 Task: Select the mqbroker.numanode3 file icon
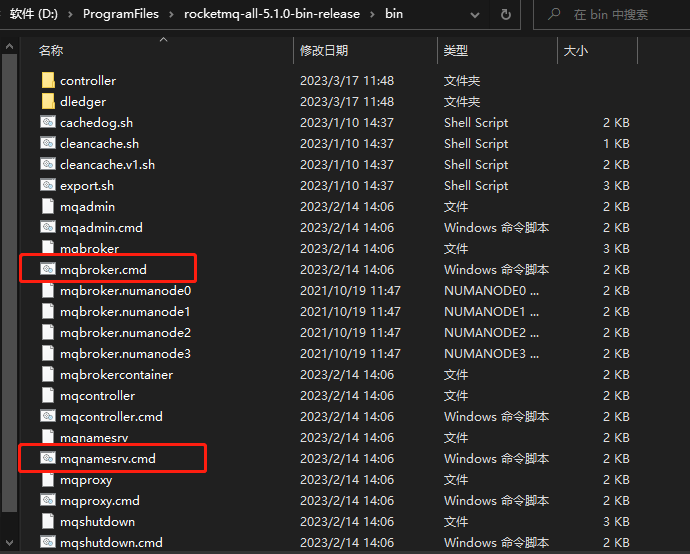(48, 353)
